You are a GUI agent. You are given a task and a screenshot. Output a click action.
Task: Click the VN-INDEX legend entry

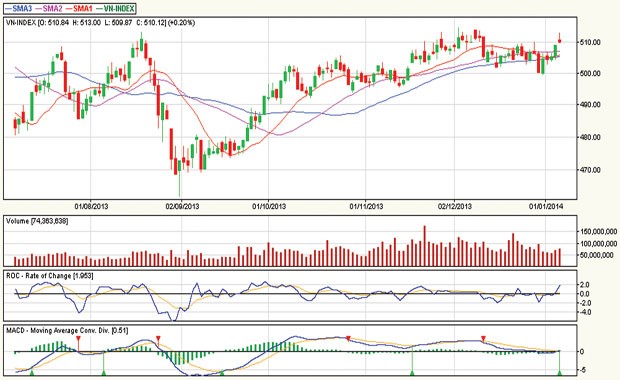[x=115, y=8]
